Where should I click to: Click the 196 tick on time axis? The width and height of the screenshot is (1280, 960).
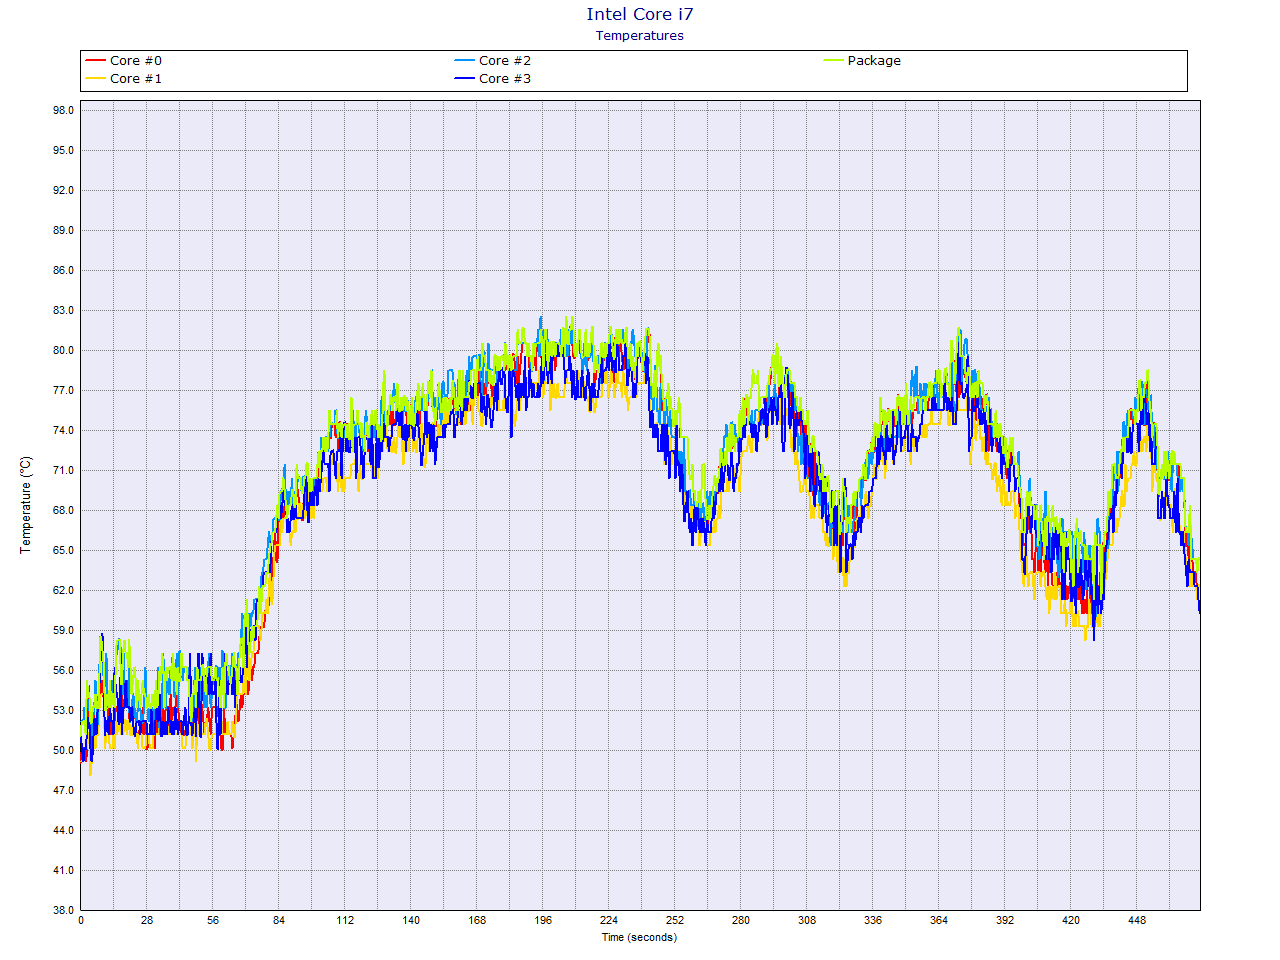[x=543, y=921]
